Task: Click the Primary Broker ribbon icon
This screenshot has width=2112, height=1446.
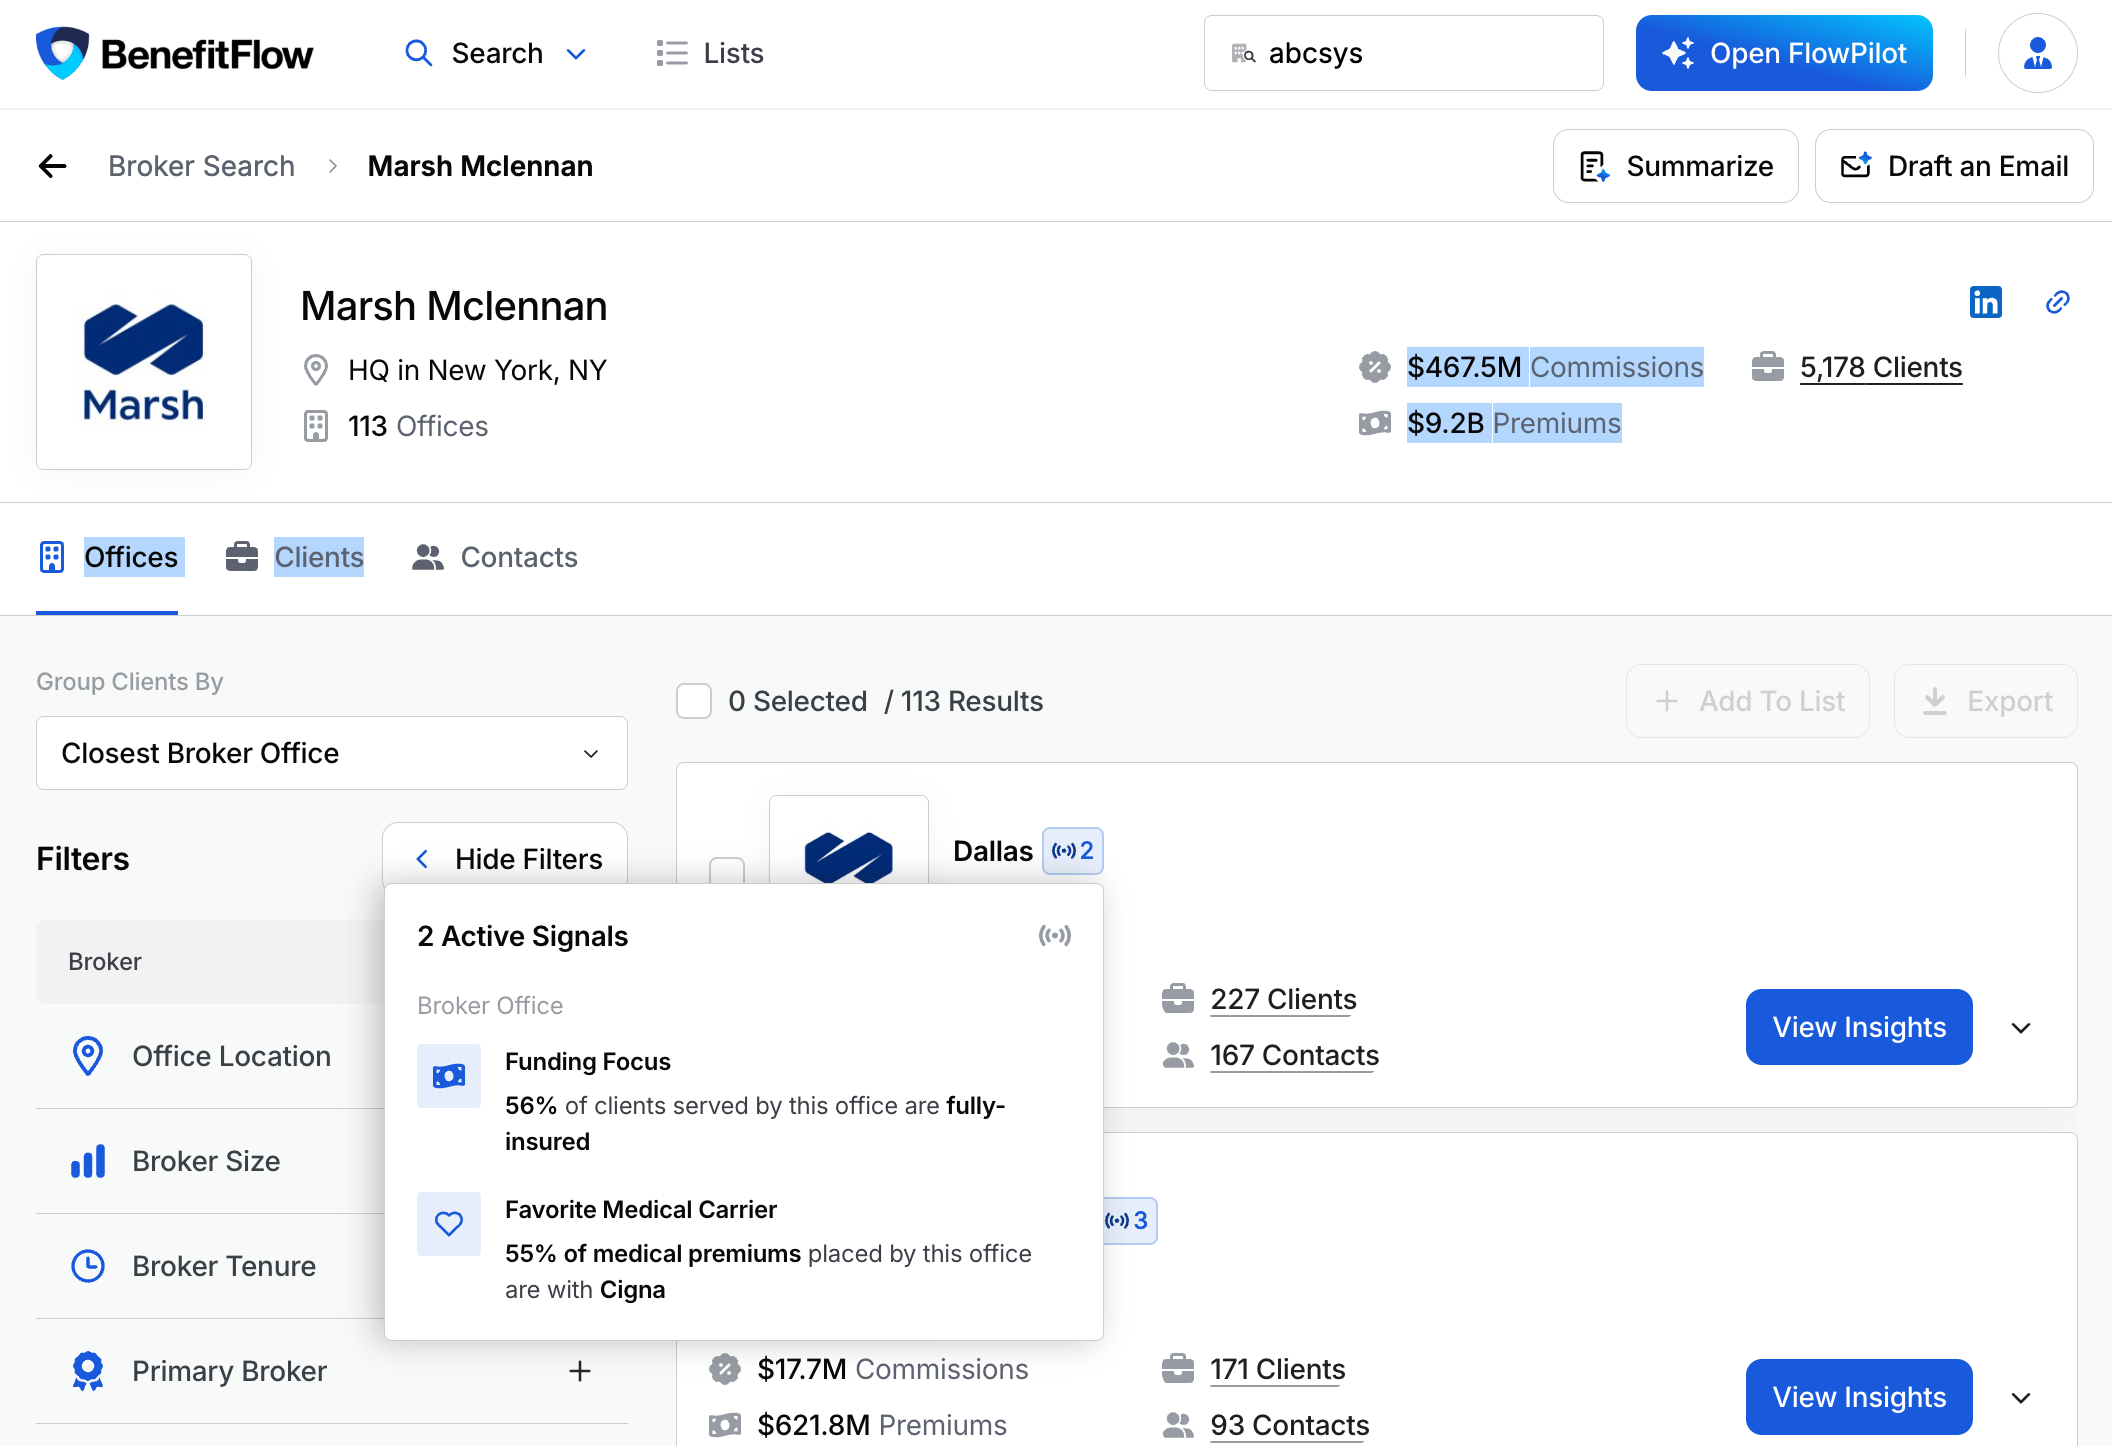Action: 88,1371
